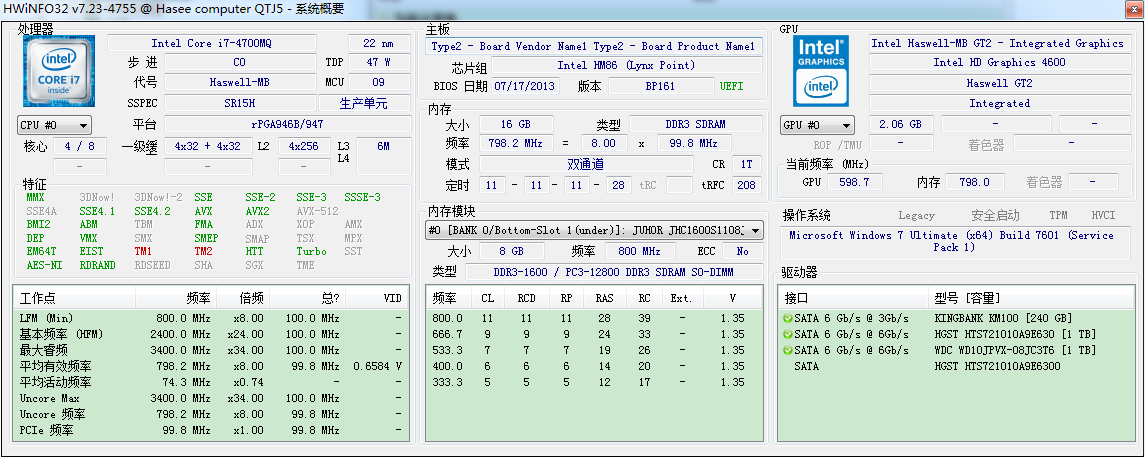Click the green check icon for WDC WD10JPVX drive

(x=787, y=351)
